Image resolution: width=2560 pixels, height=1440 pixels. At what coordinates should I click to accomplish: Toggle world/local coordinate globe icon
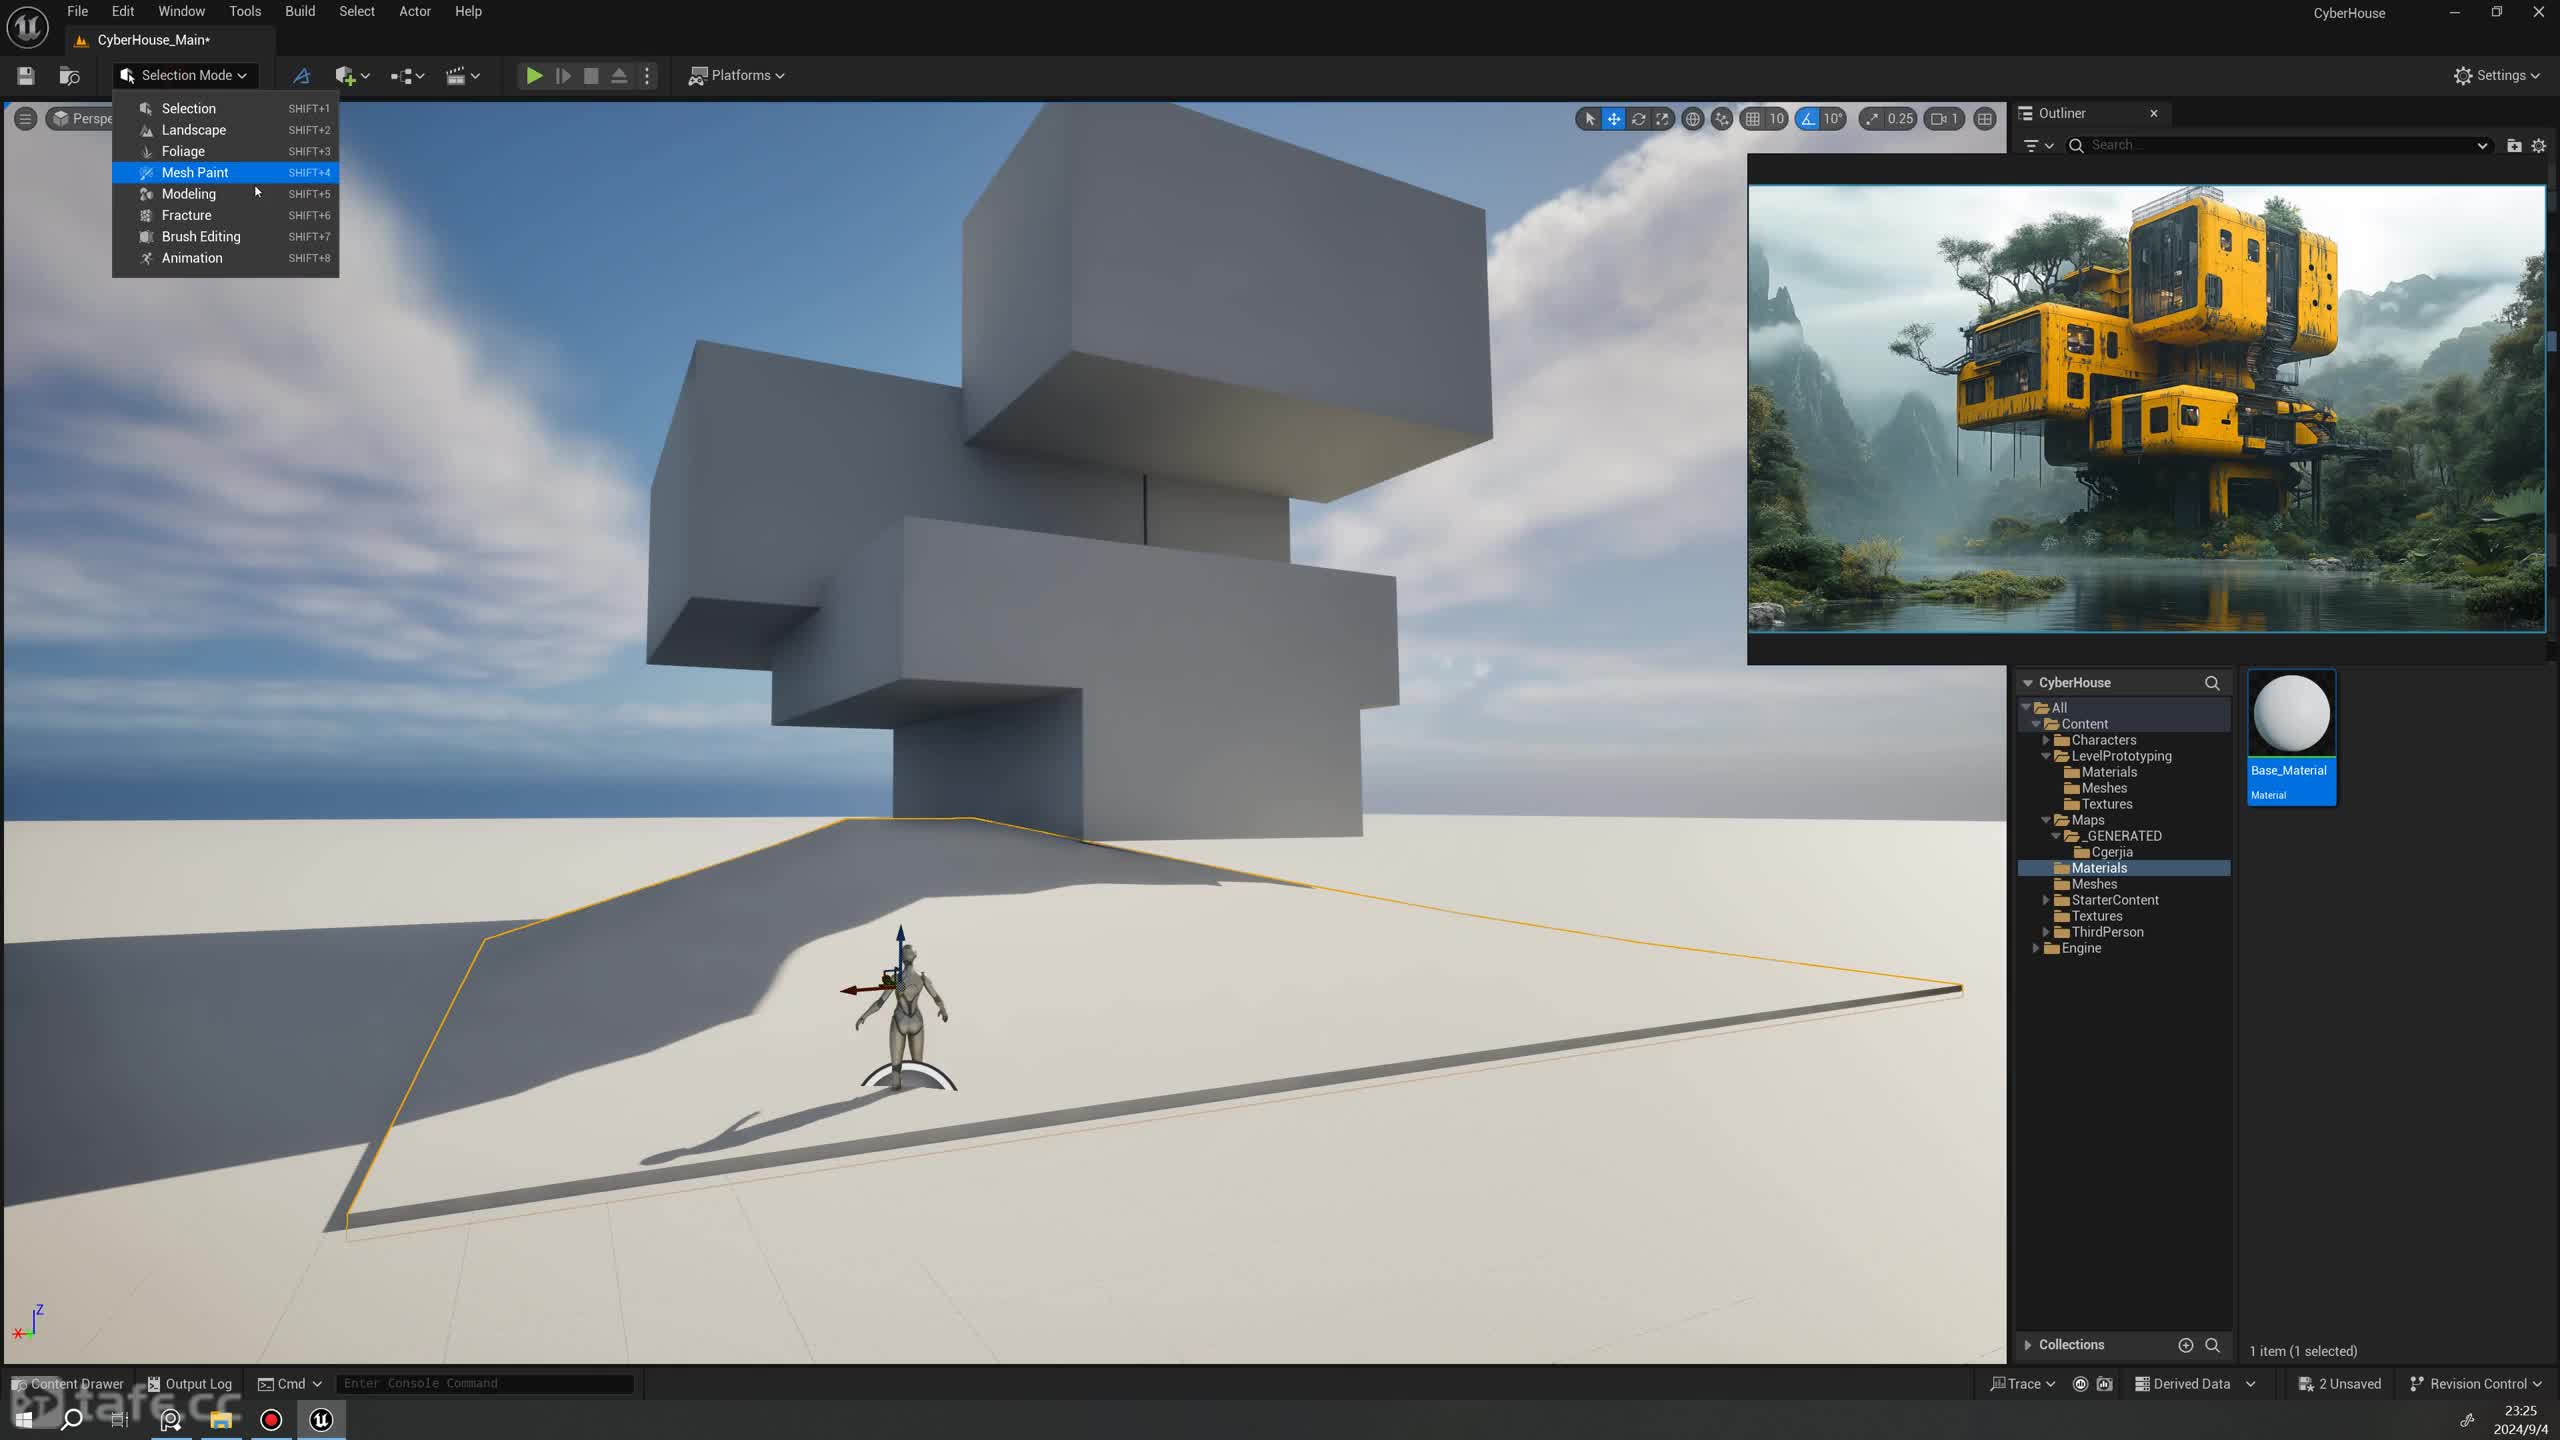(1692, 119)
